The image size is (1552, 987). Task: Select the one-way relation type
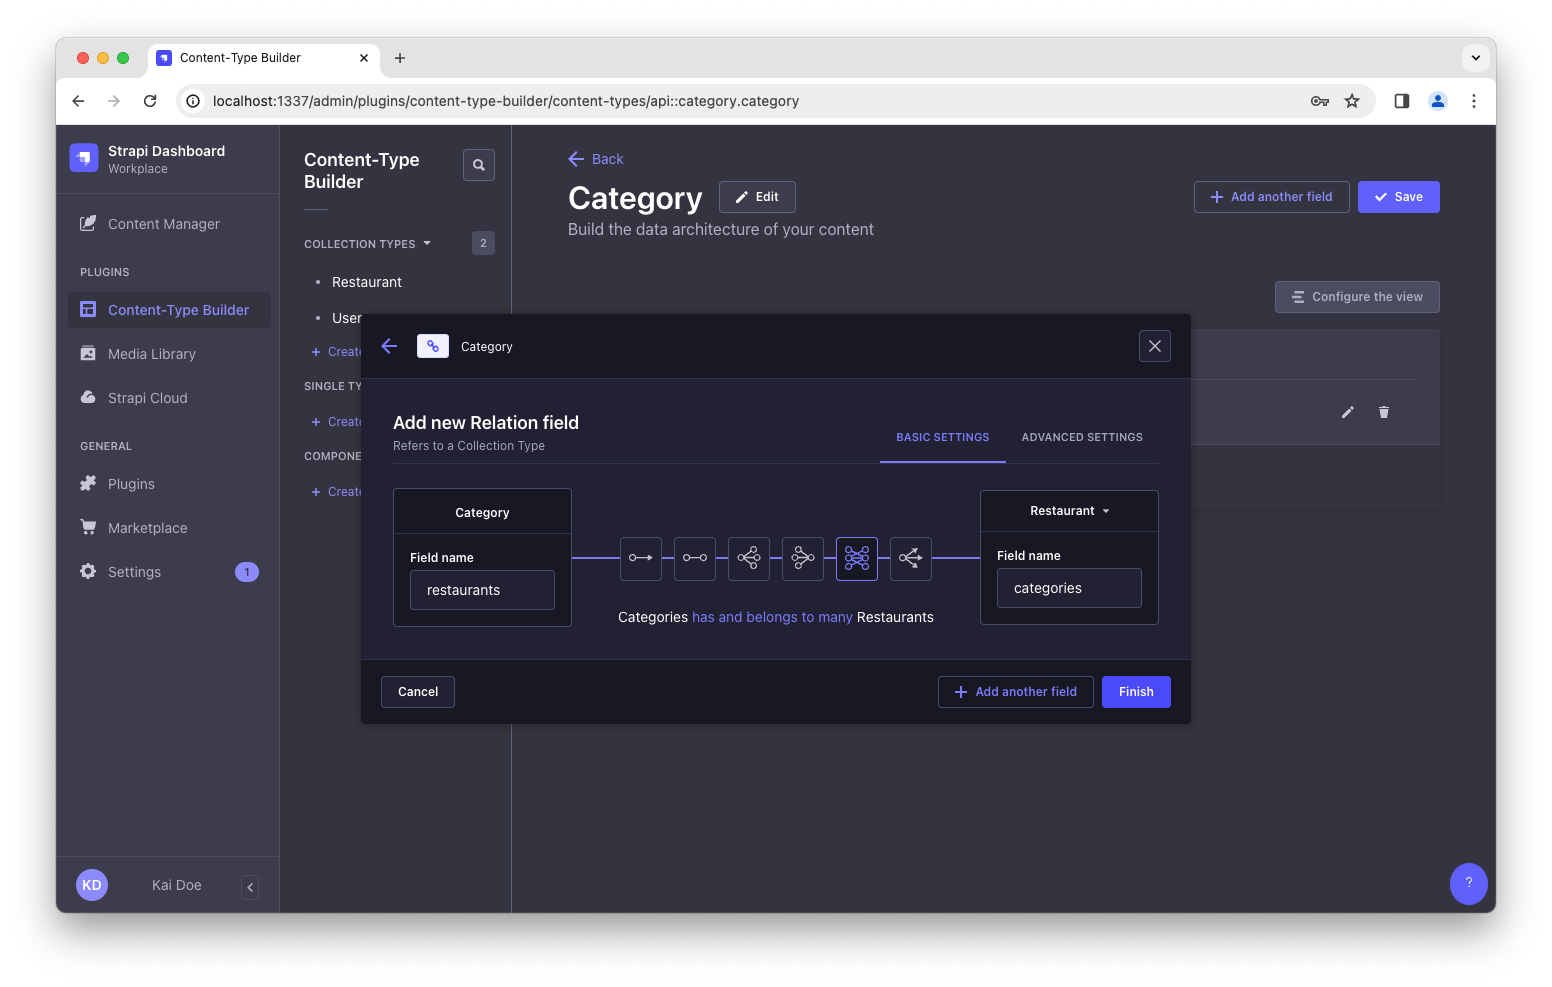[641, 559]
